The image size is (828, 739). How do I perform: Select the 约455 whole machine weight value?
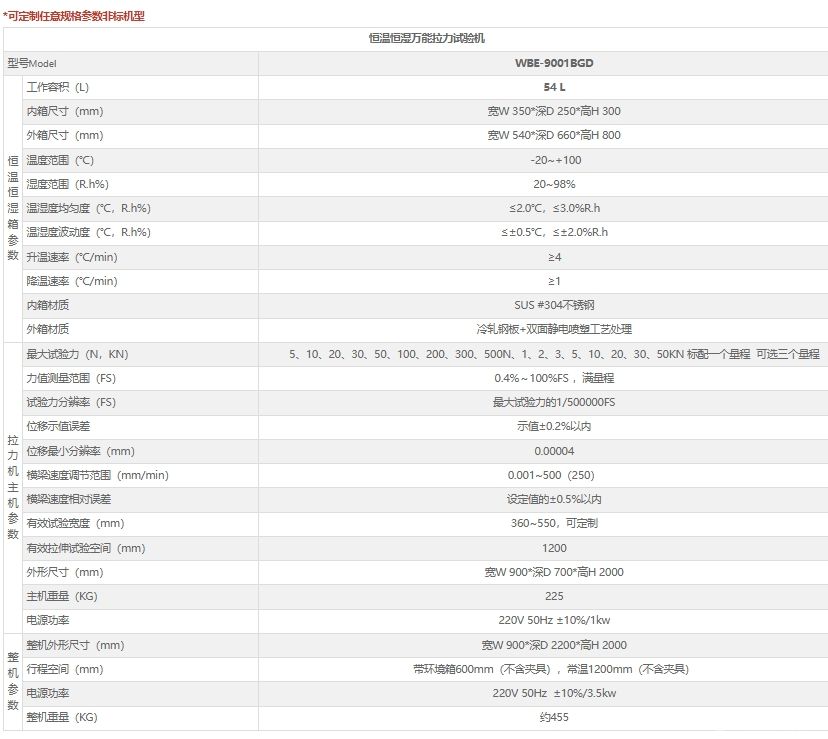pyautogui.click(x=554, y=717)
